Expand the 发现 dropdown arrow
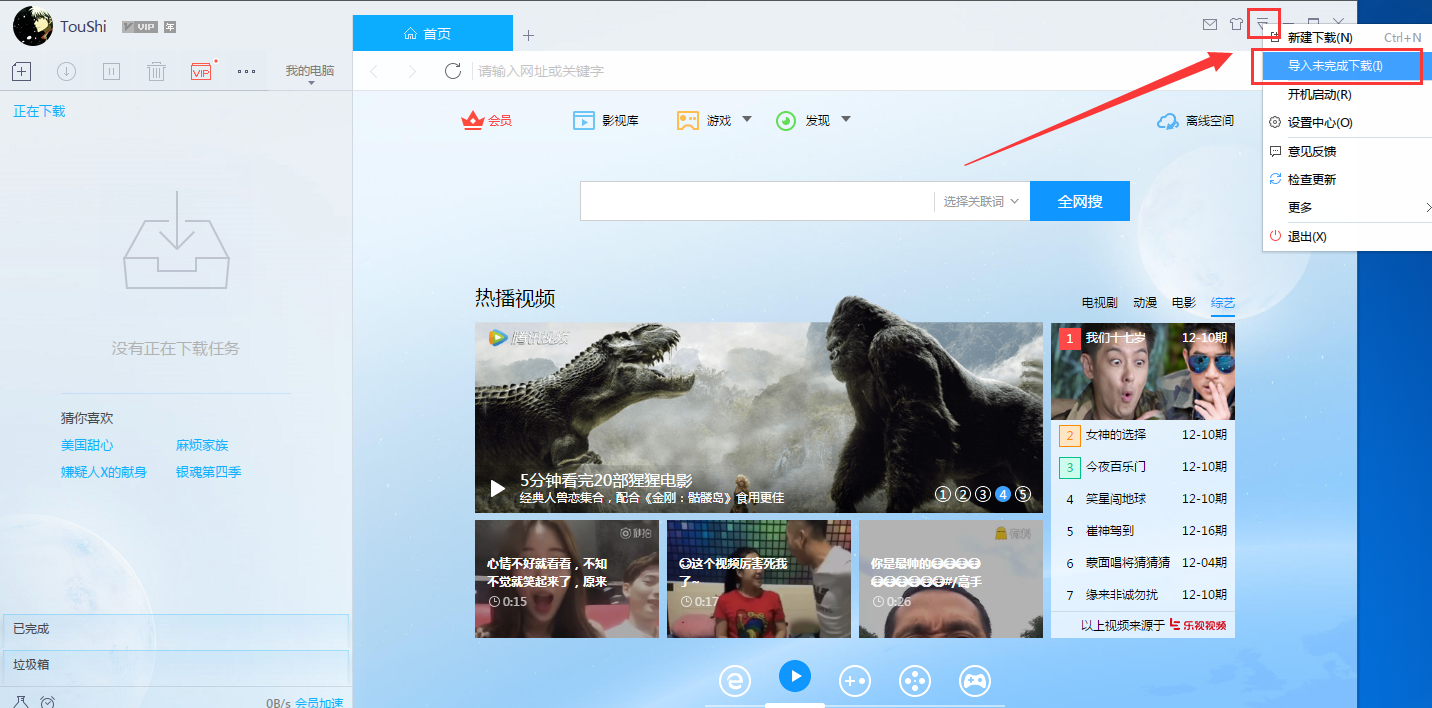Viewport: 1432px width, 708px height. [846, 120]
